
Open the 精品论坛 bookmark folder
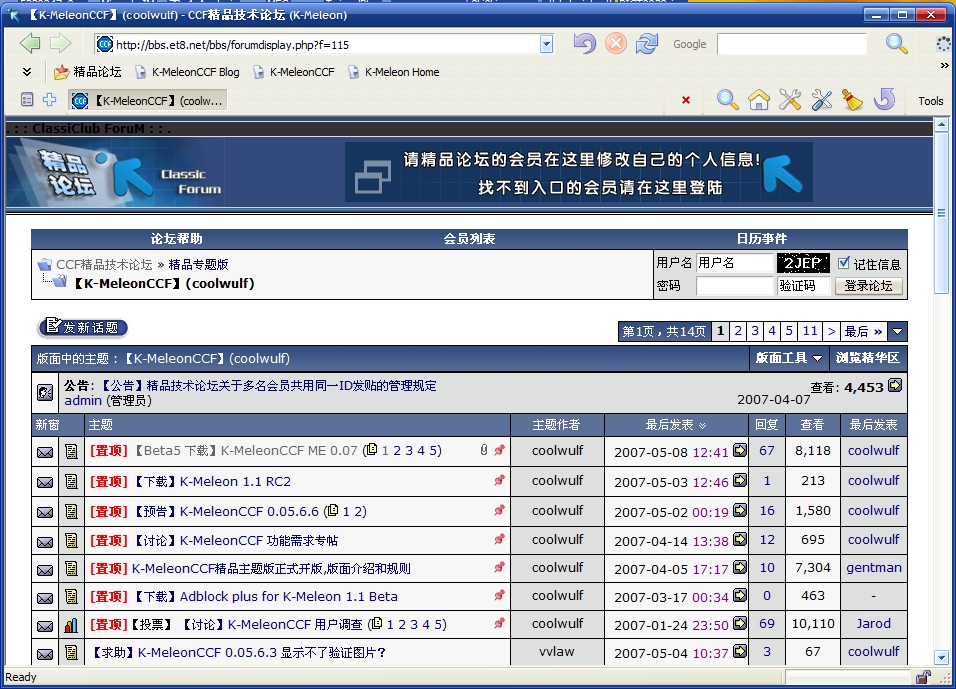click(x=88, y=72)
